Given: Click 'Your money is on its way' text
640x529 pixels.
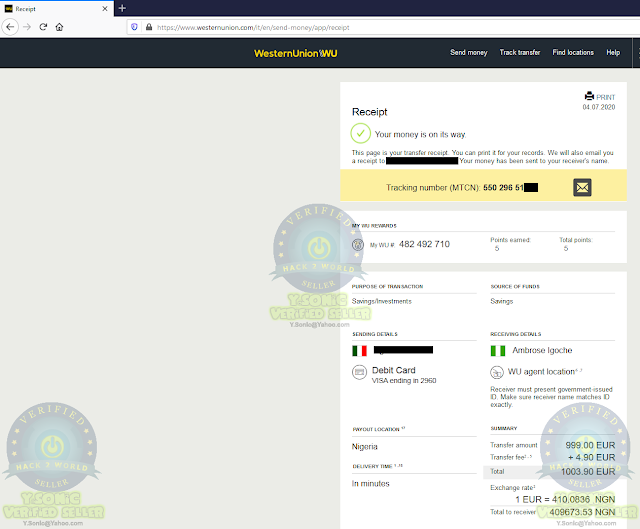Looking at the screenshot, I should [x=420, y=134].
